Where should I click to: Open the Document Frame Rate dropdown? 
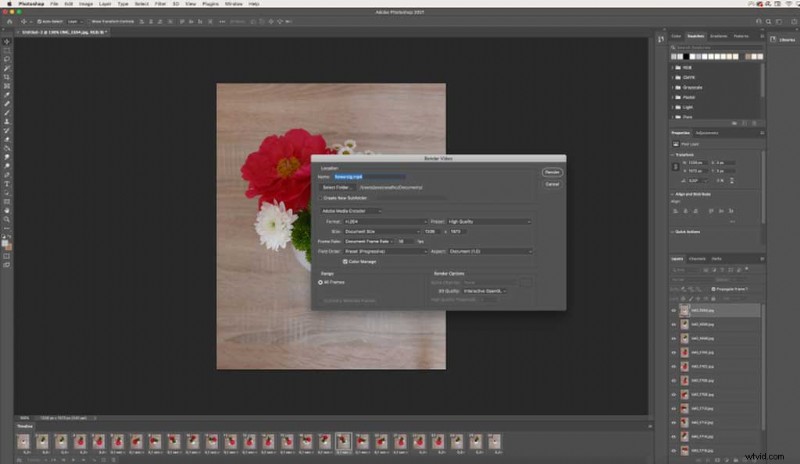(x=369, y=241)
